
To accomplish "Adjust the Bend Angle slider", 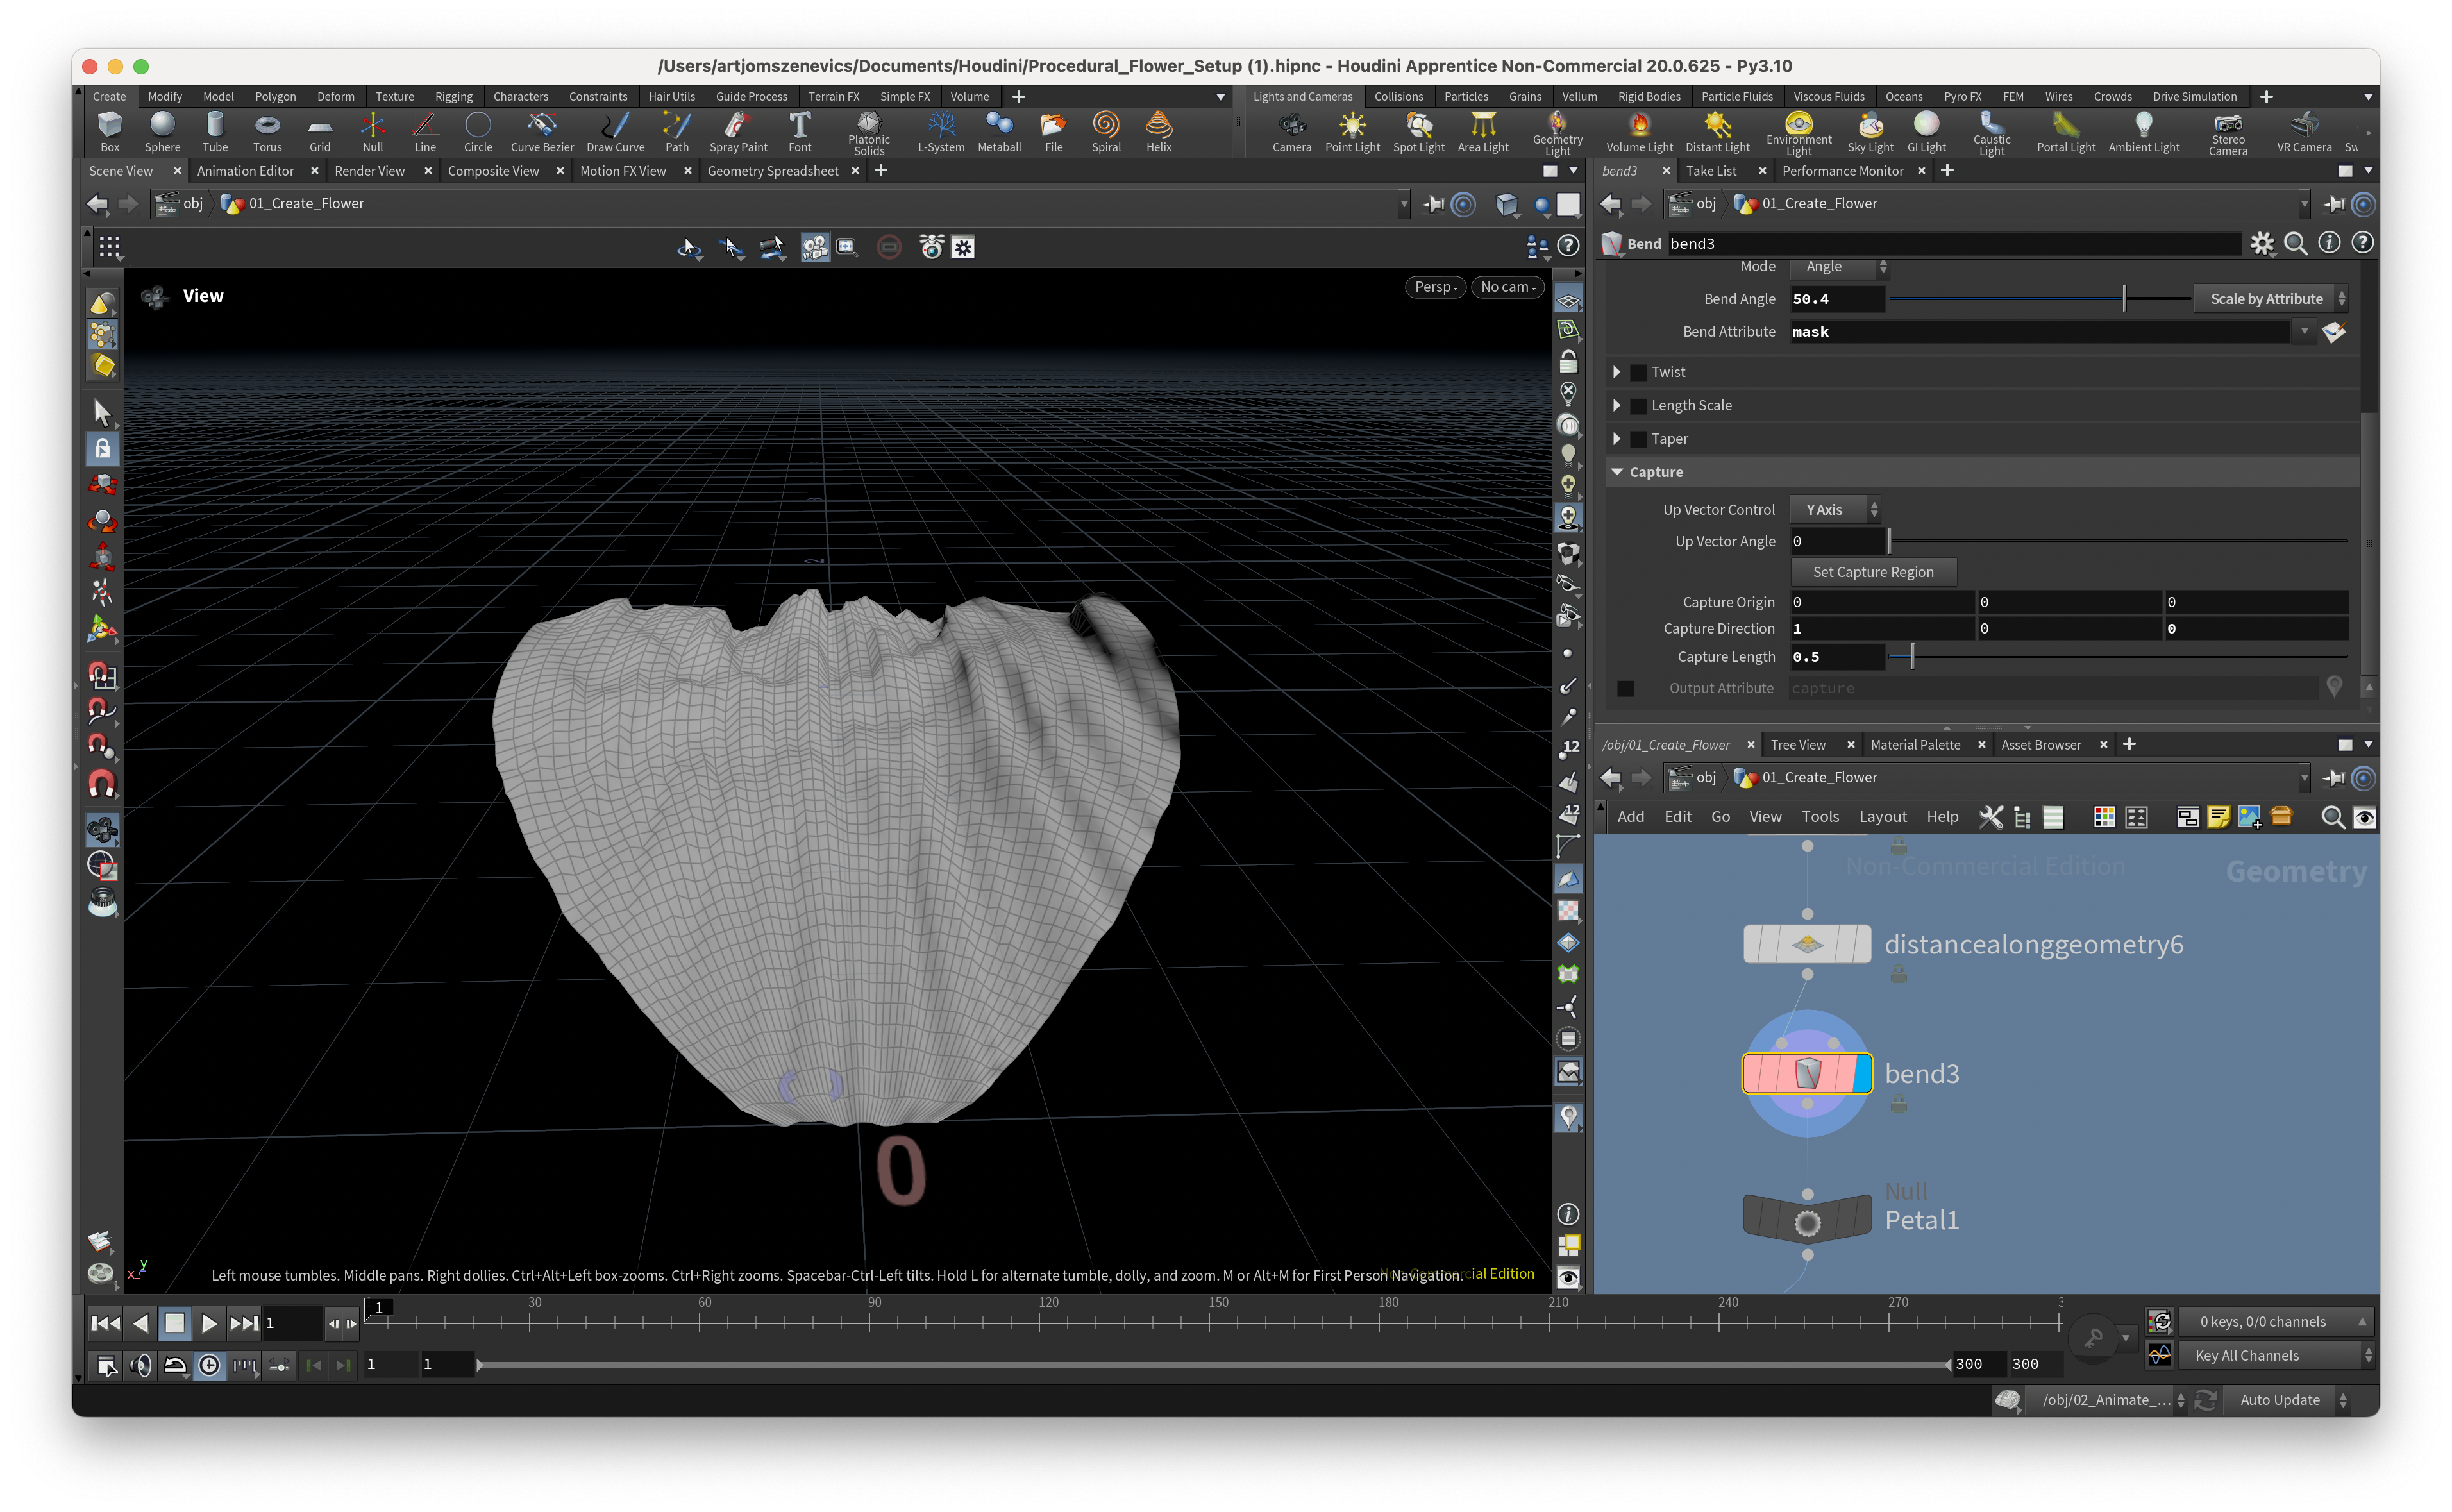I will [2123, 299].
